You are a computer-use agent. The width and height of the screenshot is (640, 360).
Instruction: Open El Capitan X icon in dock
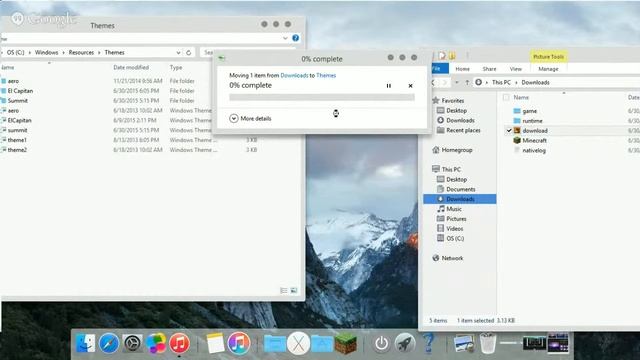298,343
